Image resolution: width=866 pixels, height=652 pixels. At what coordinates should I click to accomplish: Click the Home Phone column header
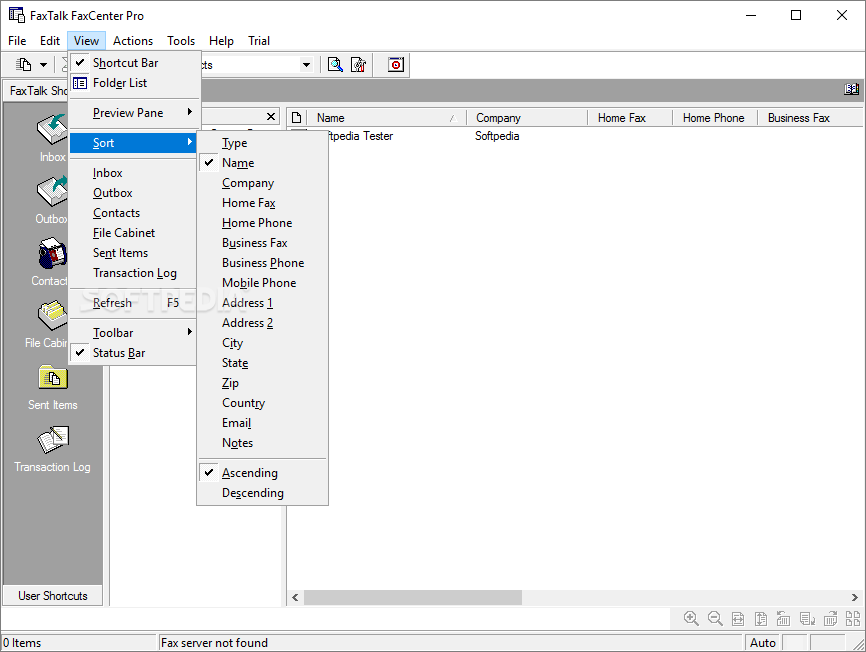click(714, 118)
